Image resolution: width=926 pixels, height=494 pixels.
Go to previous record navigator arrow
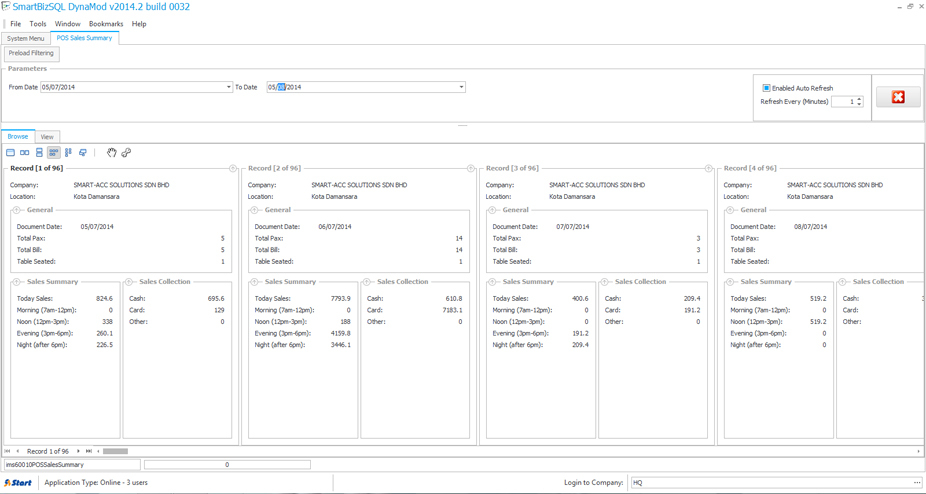(x=18, y=451)
